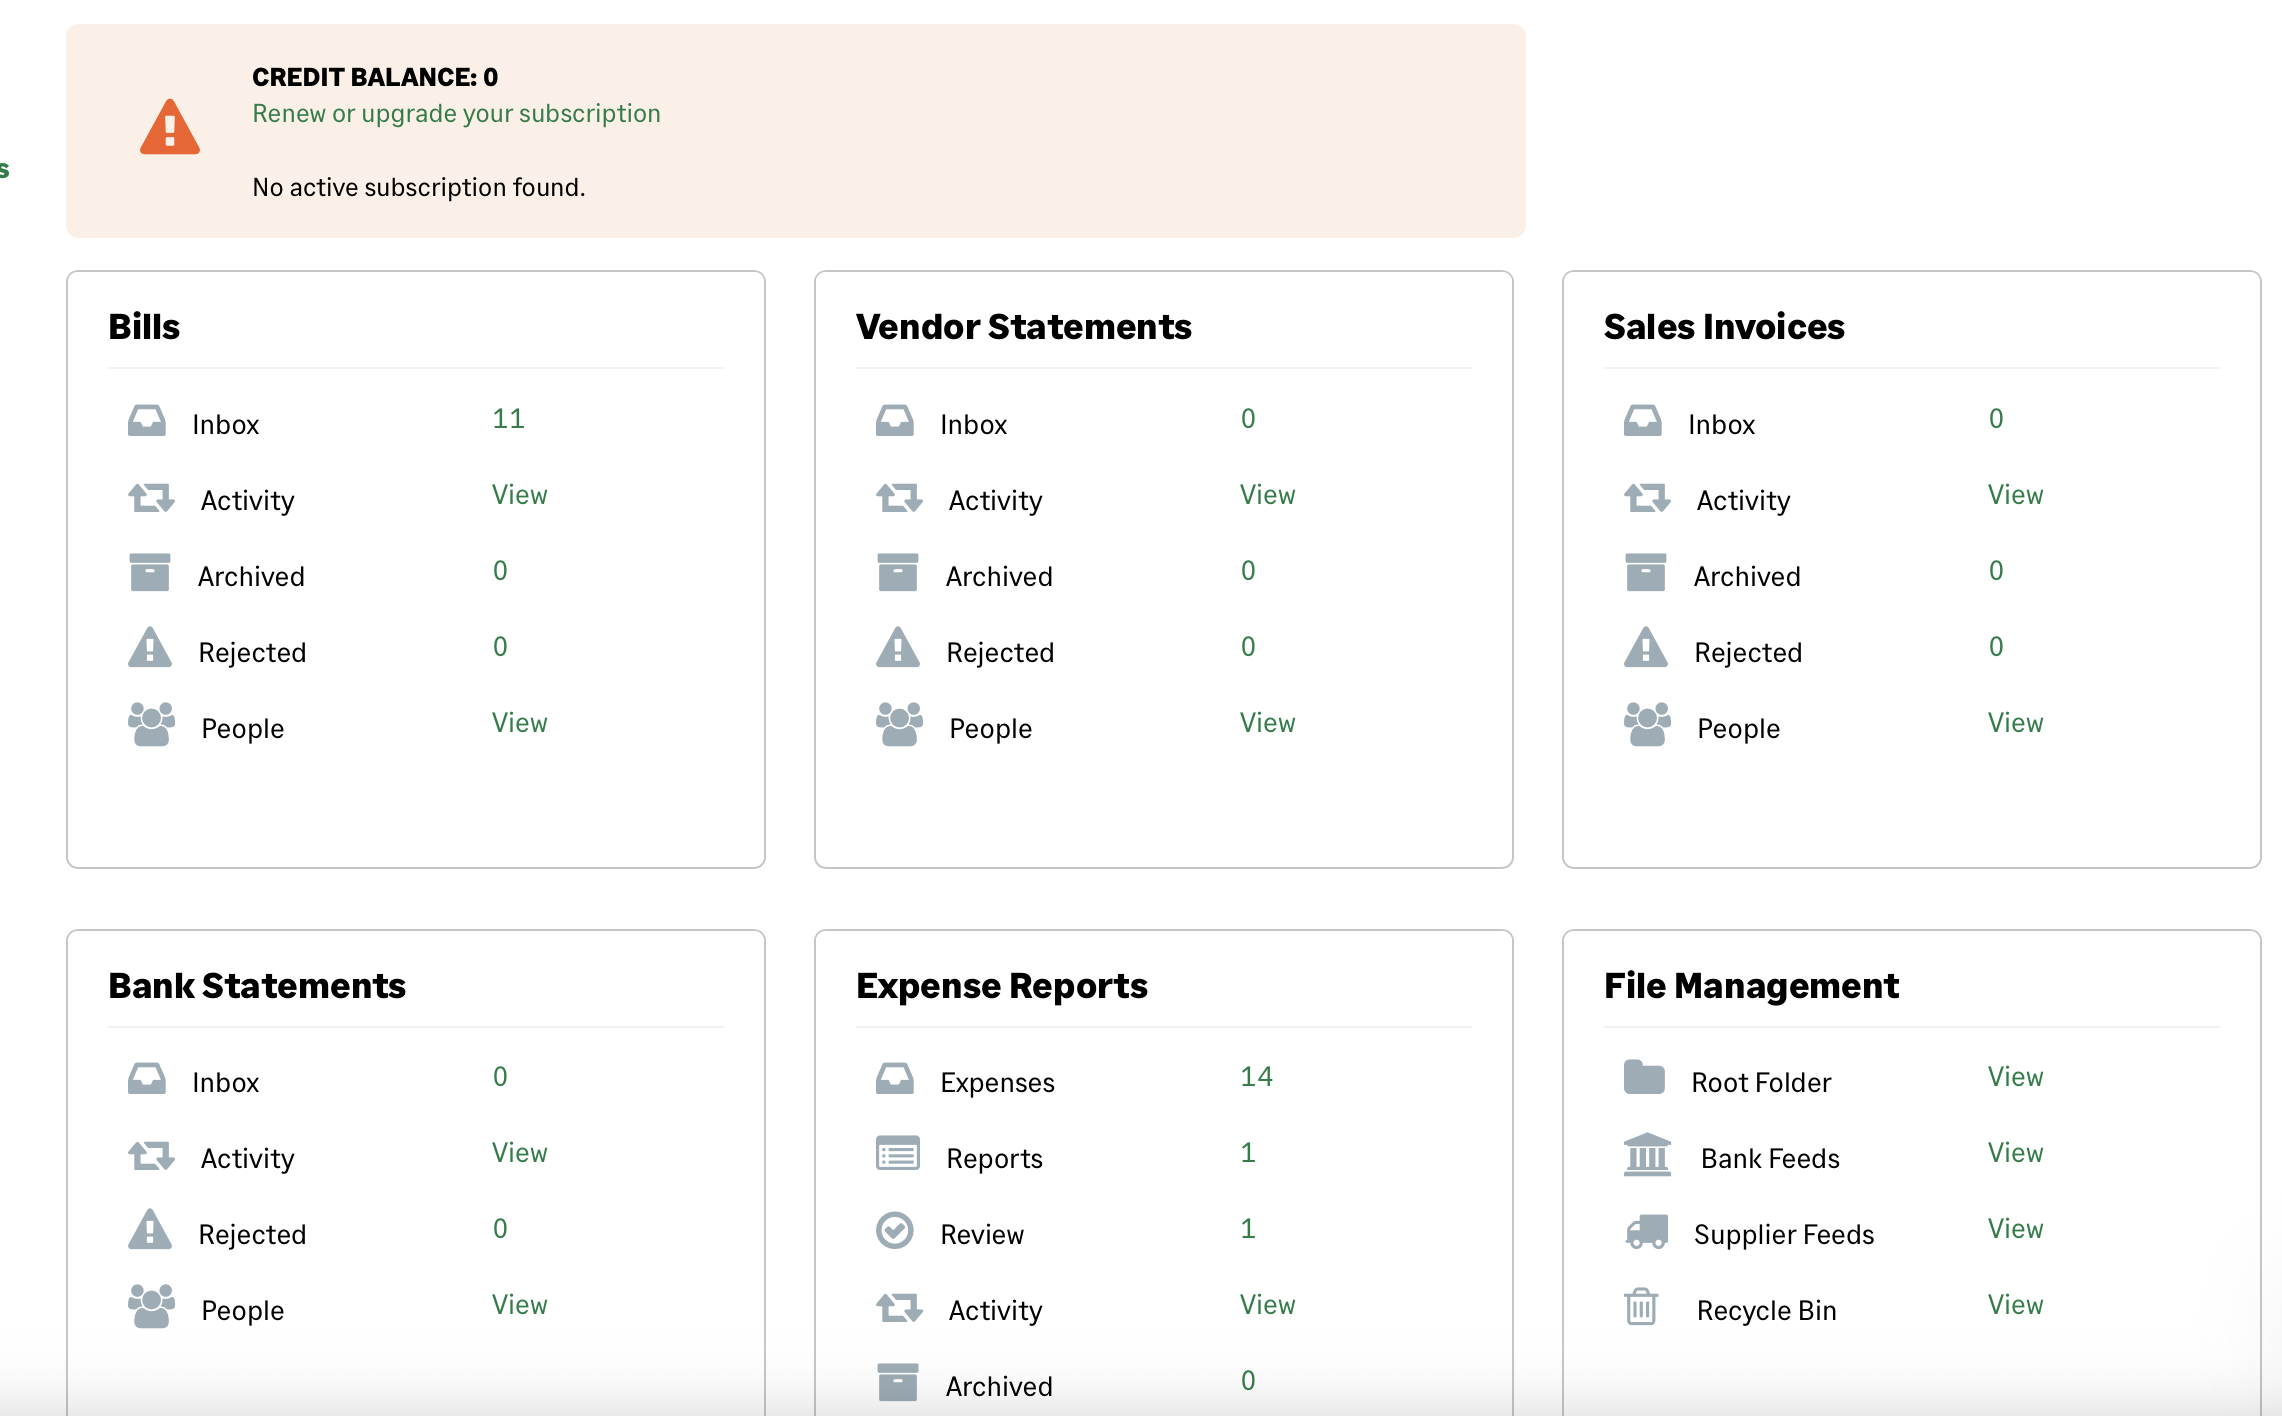Click the Bills Rejected warning icon
Image resolution: width=2282 pixels, height=1416 pixels.
tap(150, 647)
